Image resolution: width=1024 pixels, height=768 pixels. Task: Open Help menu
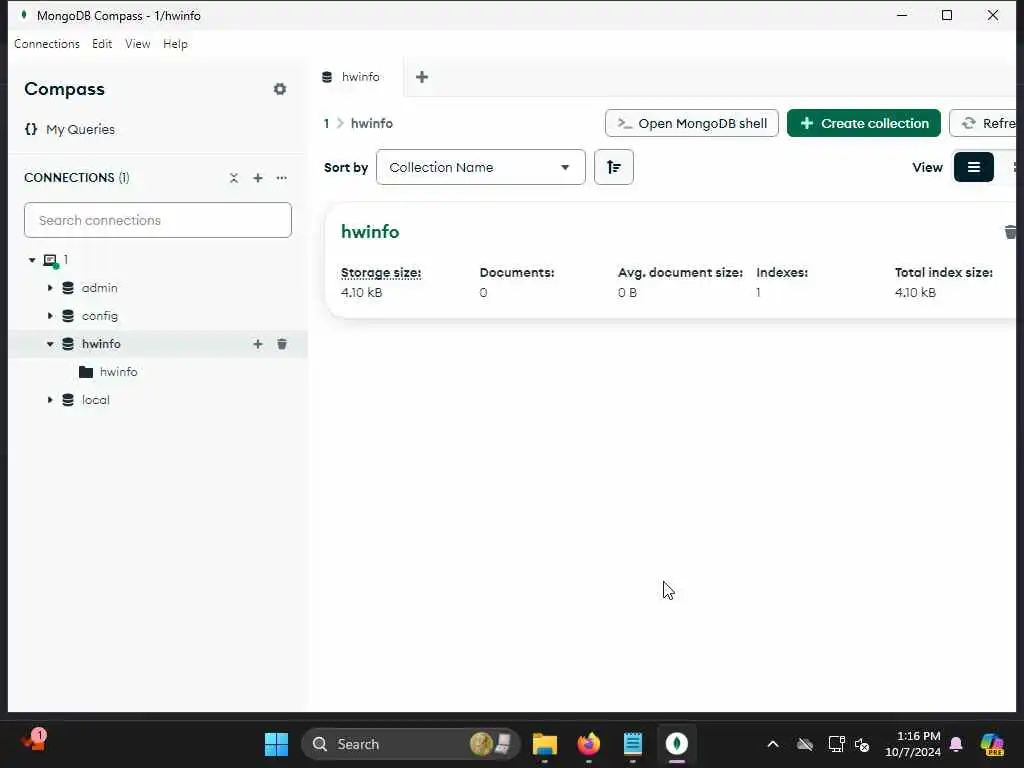click(x=175, y=44)
